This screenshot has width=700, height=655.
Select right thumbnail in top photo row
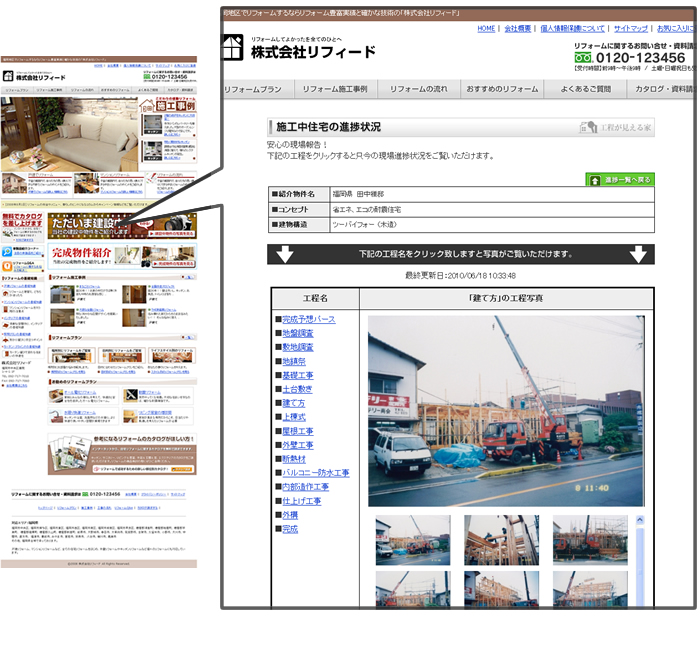590,540
